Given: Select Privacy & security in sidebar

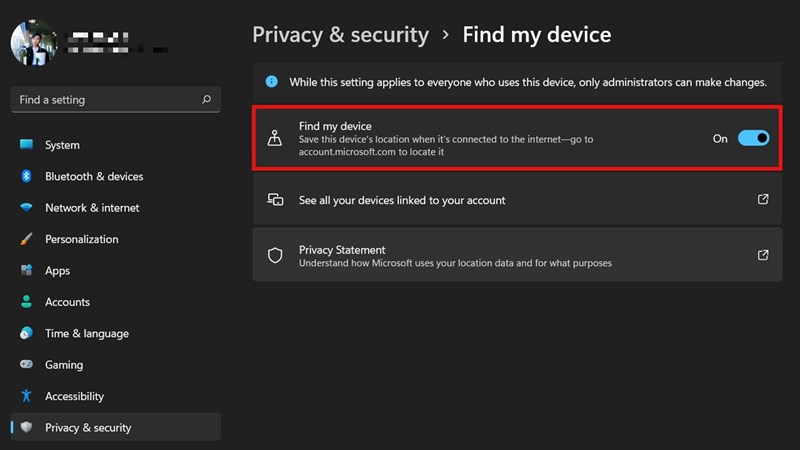Looking at the screenshot, I should [x=88, y=428].
